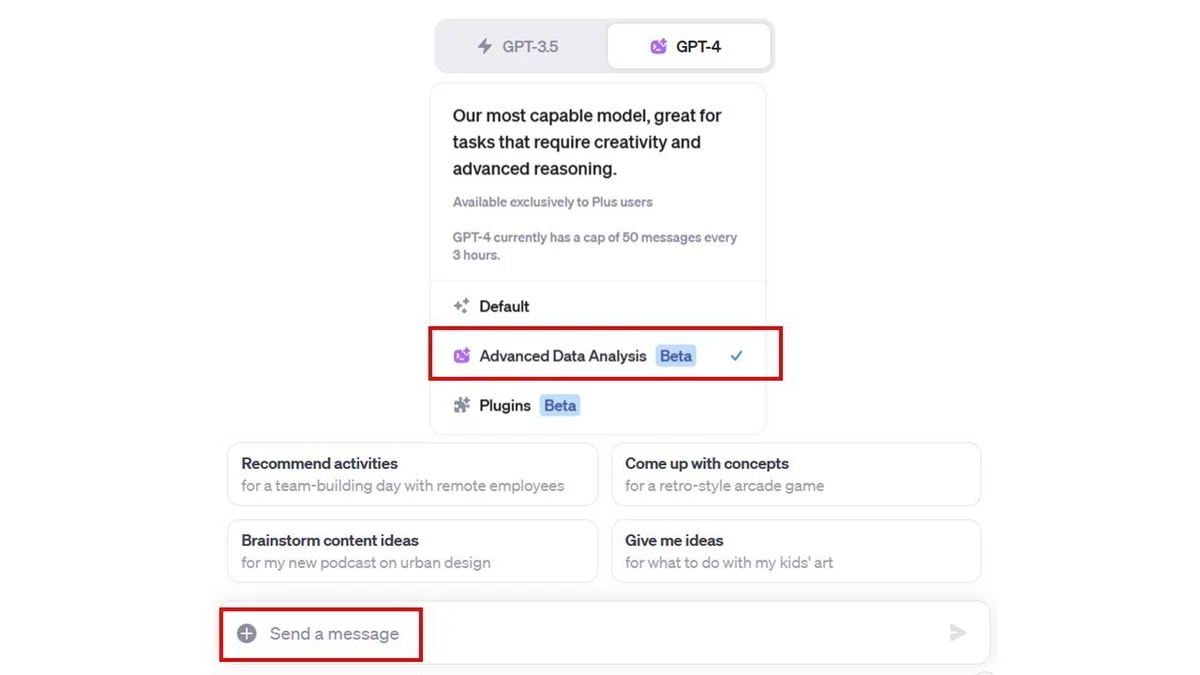
Task: Select the Brainstorm content ideas prompt
Action: tap(412, 551)
